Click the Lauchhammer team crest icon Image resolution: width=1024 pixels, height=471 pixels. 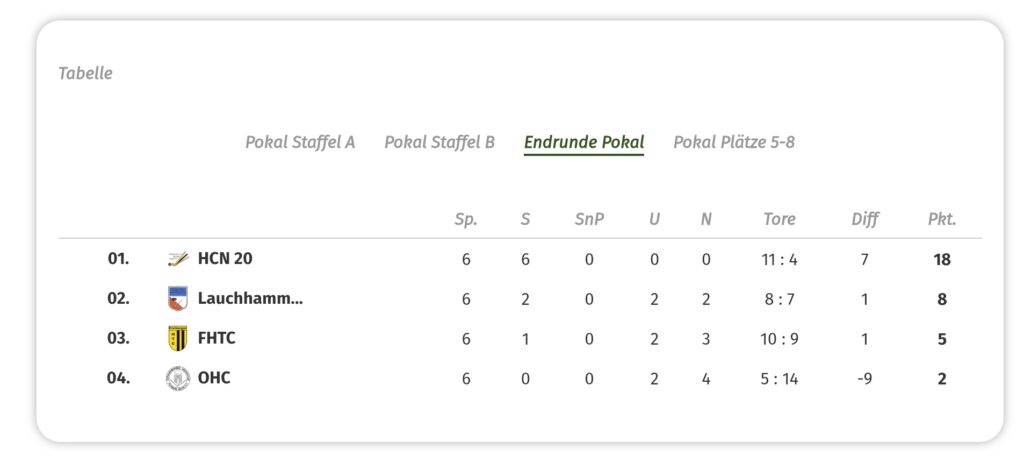pyautogui.click(x=178, y=298)
